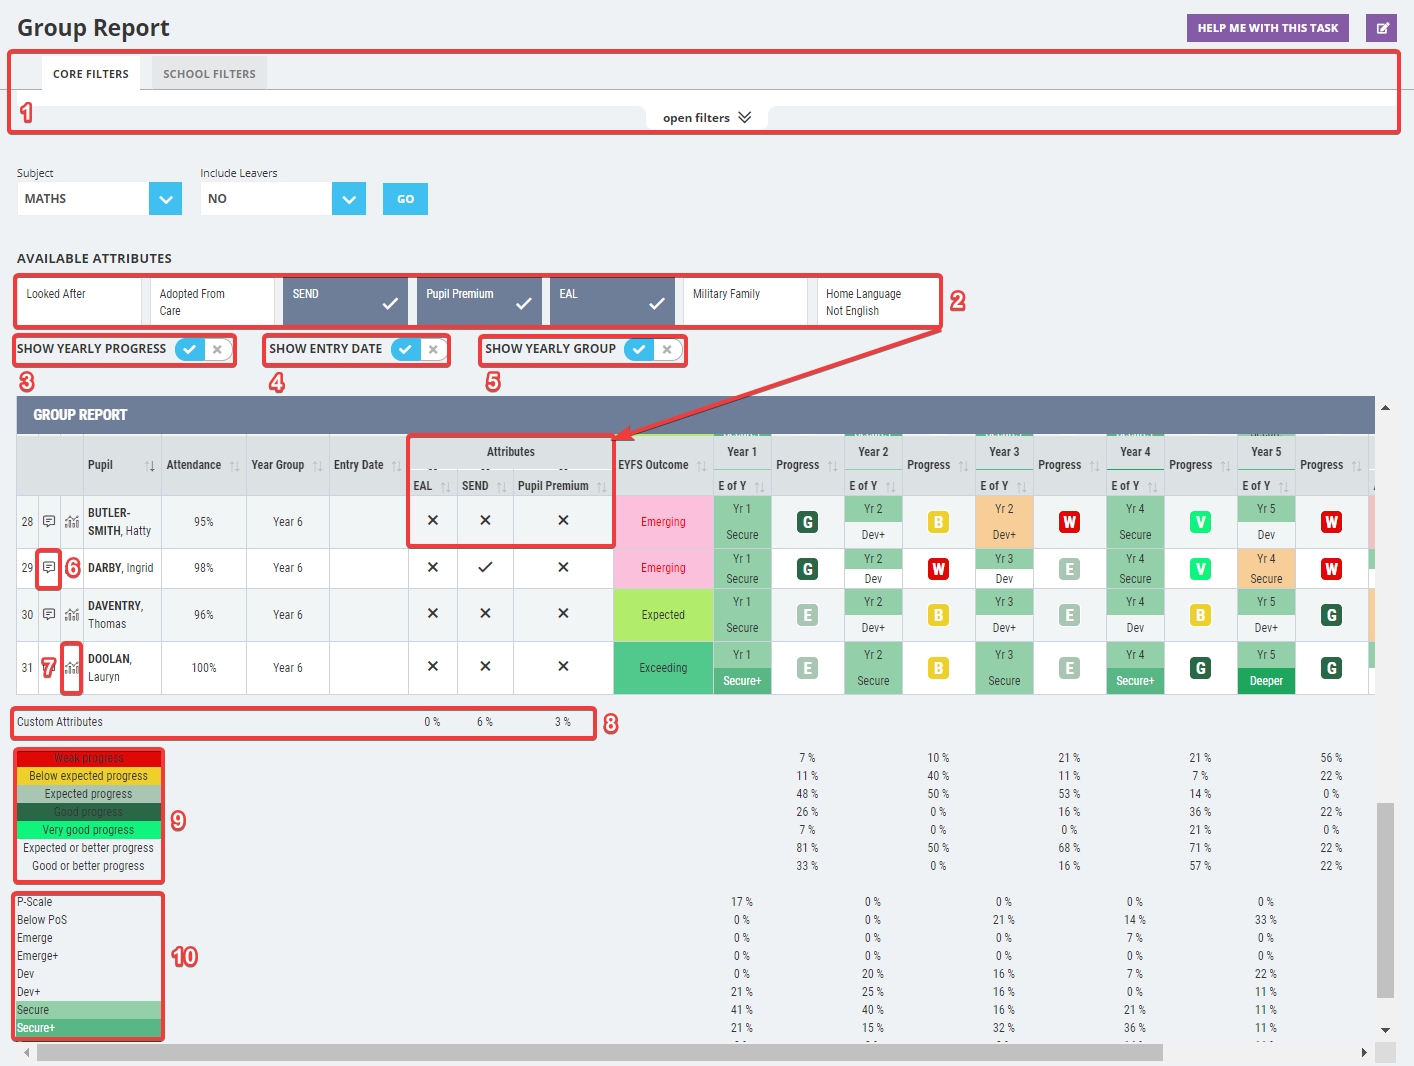Viewport: 1414px width, 1066px height.
Task: Toggle Show Yearly Progress switch
Action: point(204,350)
